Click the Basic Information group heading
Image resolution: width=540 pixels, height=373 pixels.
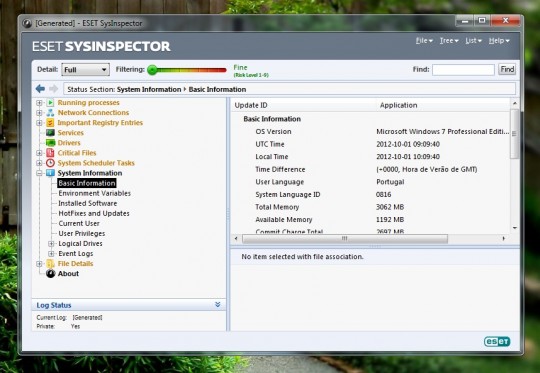[x=272, y=119]
